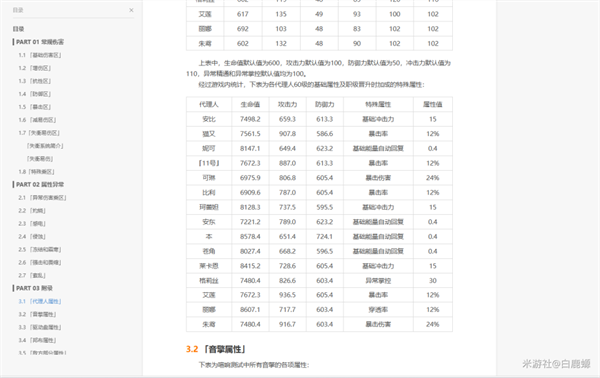Select attack value 916.7
600x378 pixels.
(x=287, y=324)
